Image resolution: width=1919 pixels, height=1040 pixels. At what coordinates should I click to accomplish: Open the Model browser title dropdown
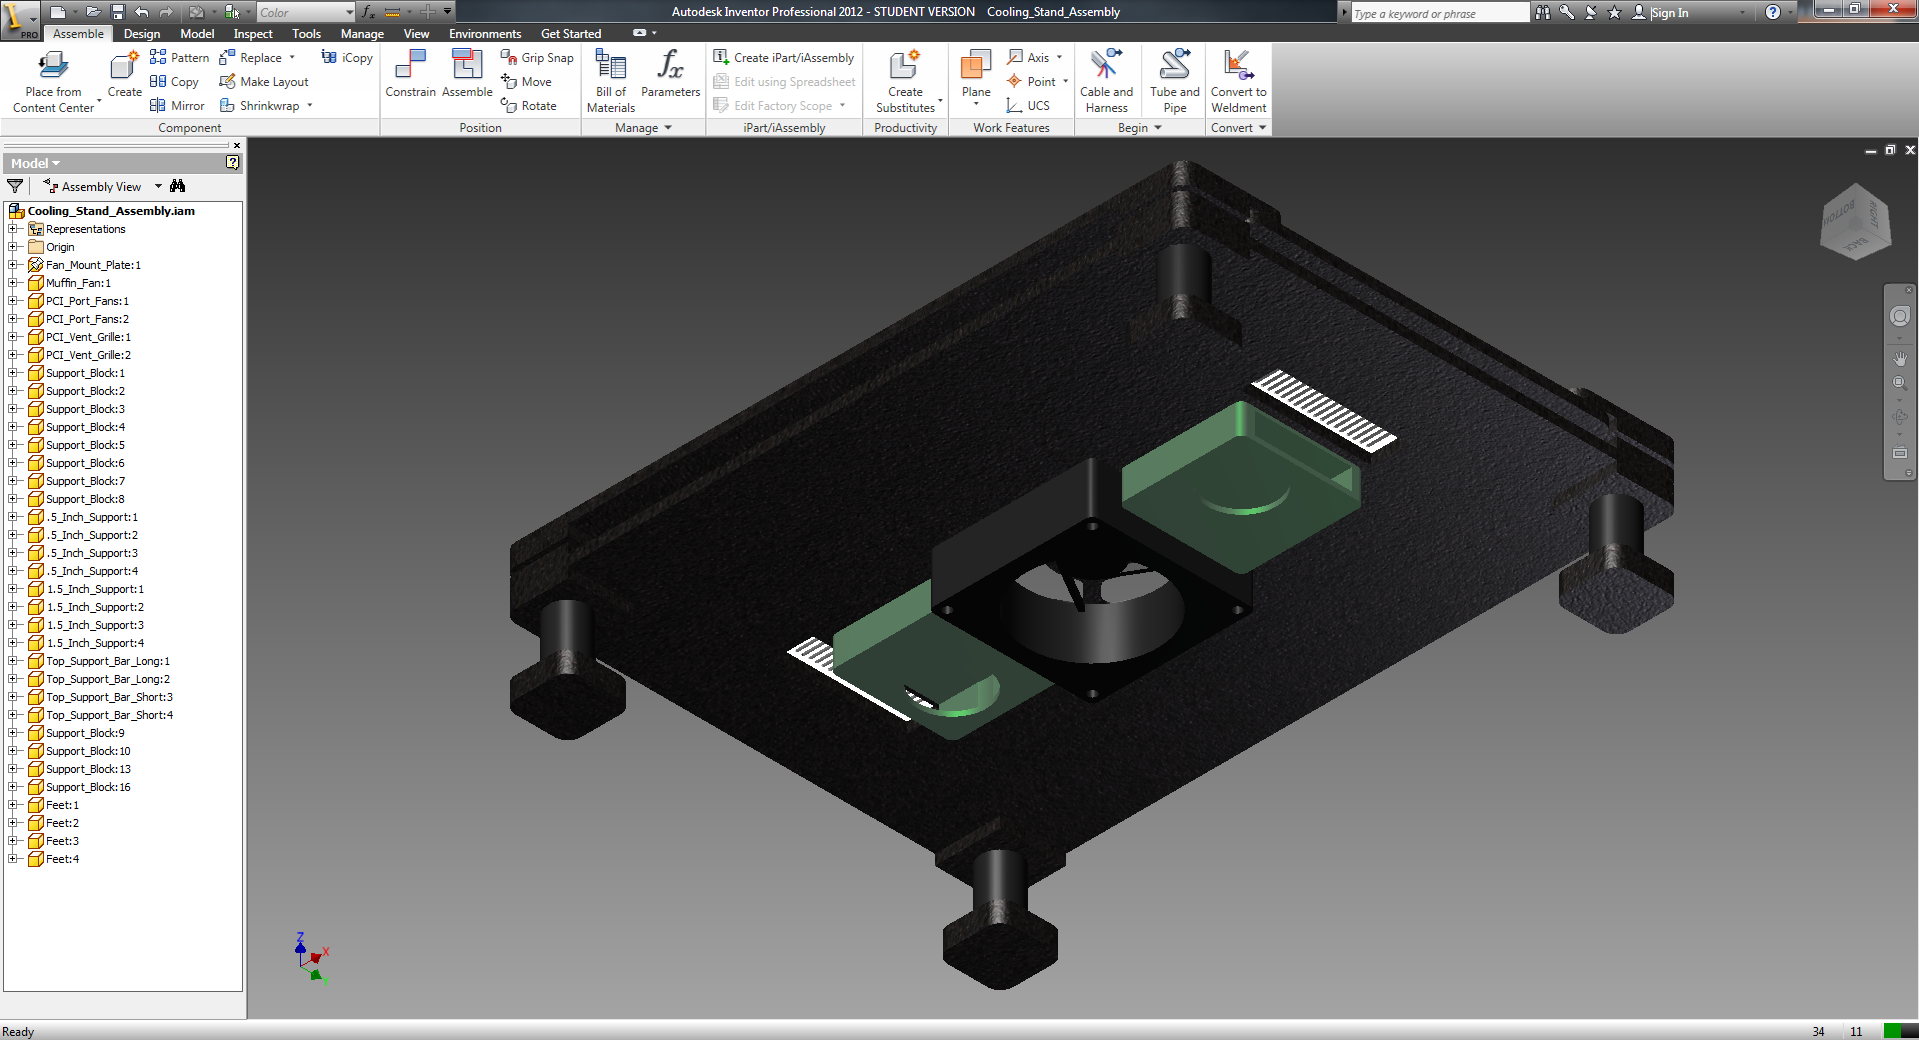pyautogui.click(x=56, y=163)
